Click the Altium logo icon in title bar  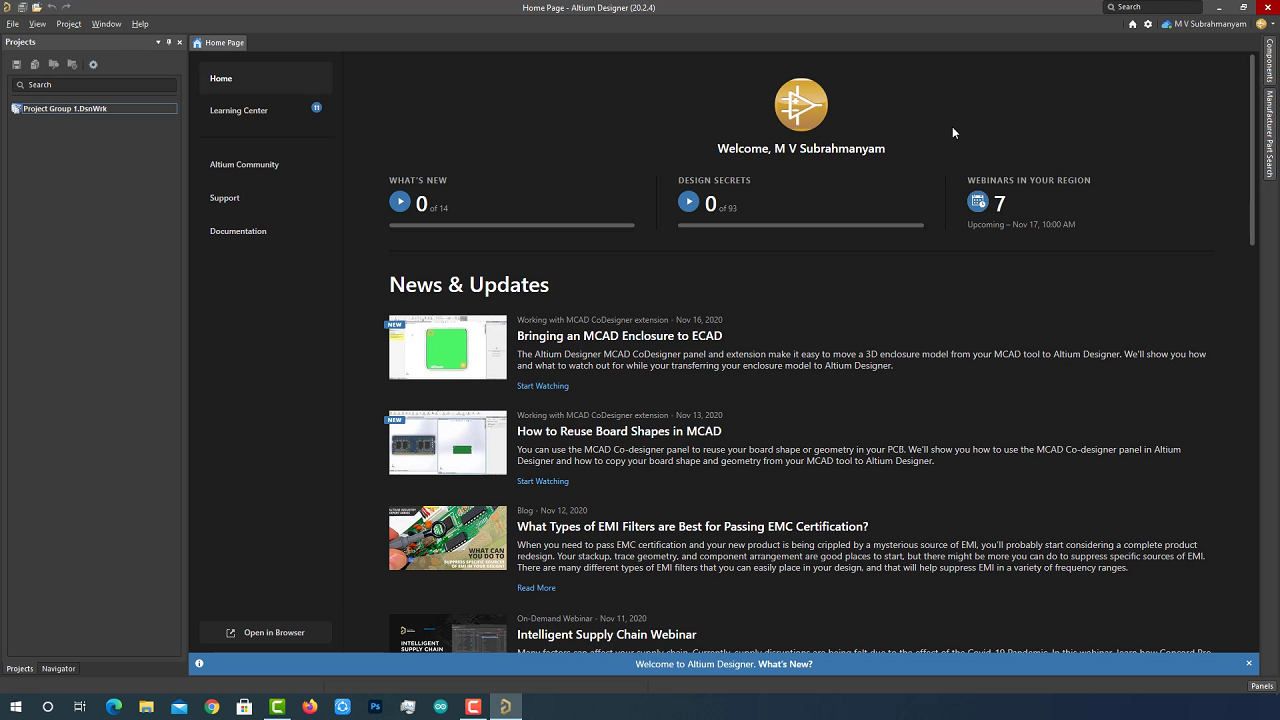[7, 7]
